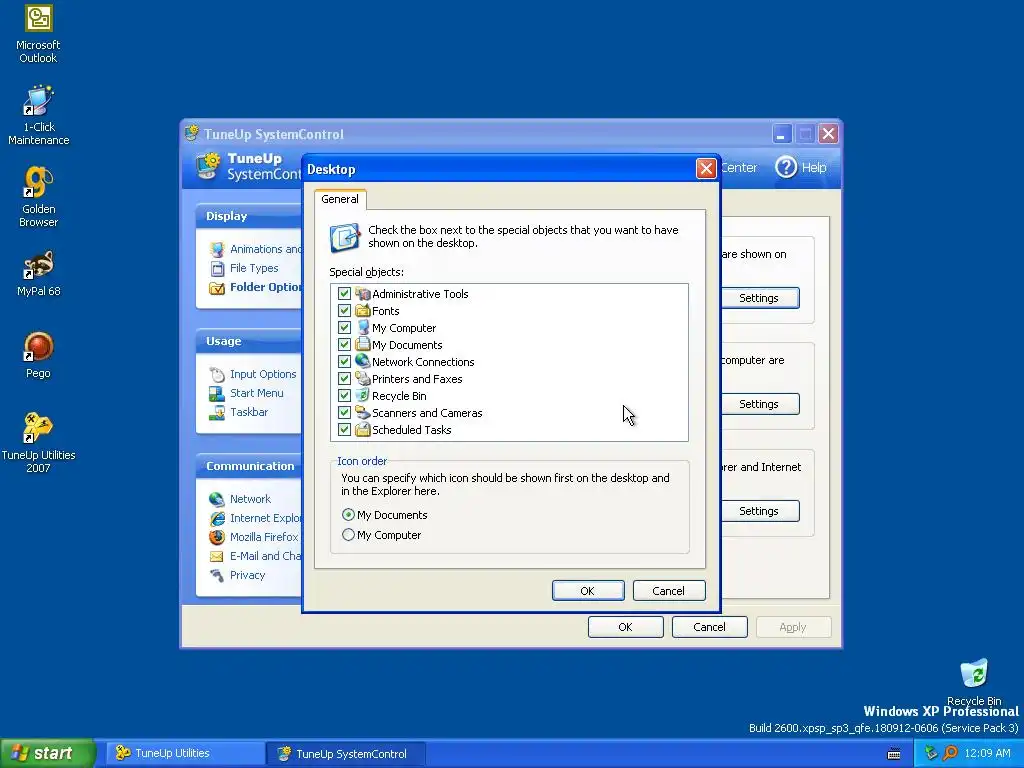Open Microsoft Outlook desktop icon

(x=38, y=34)
